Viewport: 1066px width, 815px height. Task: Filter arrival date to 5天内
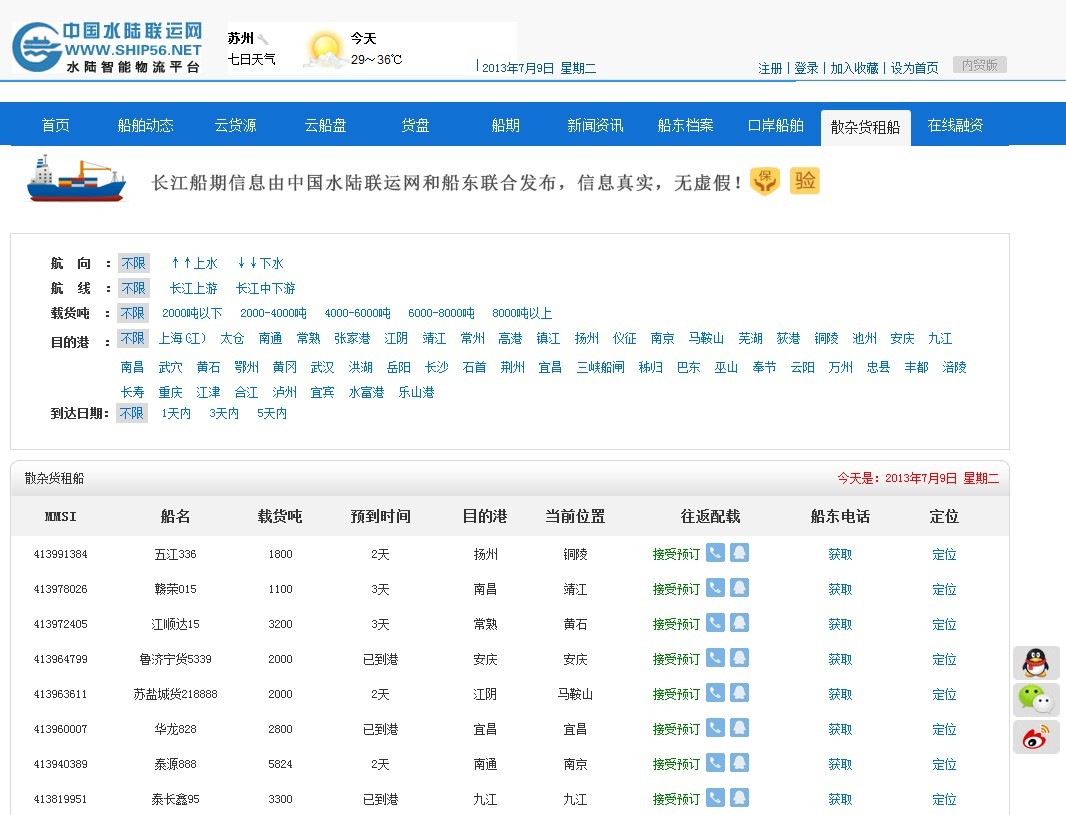(272, 413)
